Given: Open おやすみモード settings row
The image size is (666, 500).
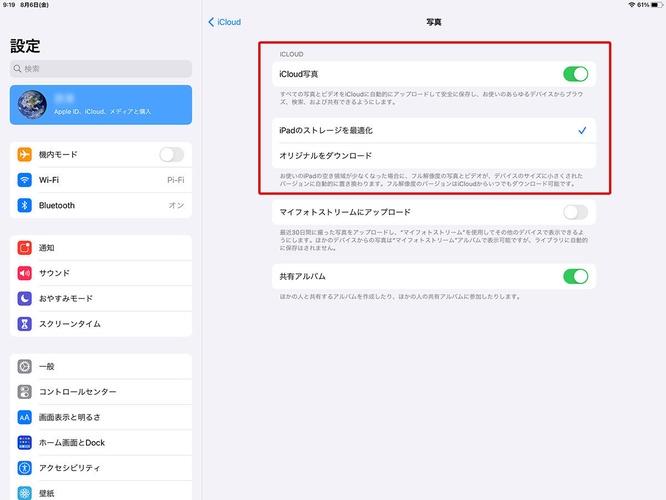Looking at the screenshot, I should (x=101, y=298).
